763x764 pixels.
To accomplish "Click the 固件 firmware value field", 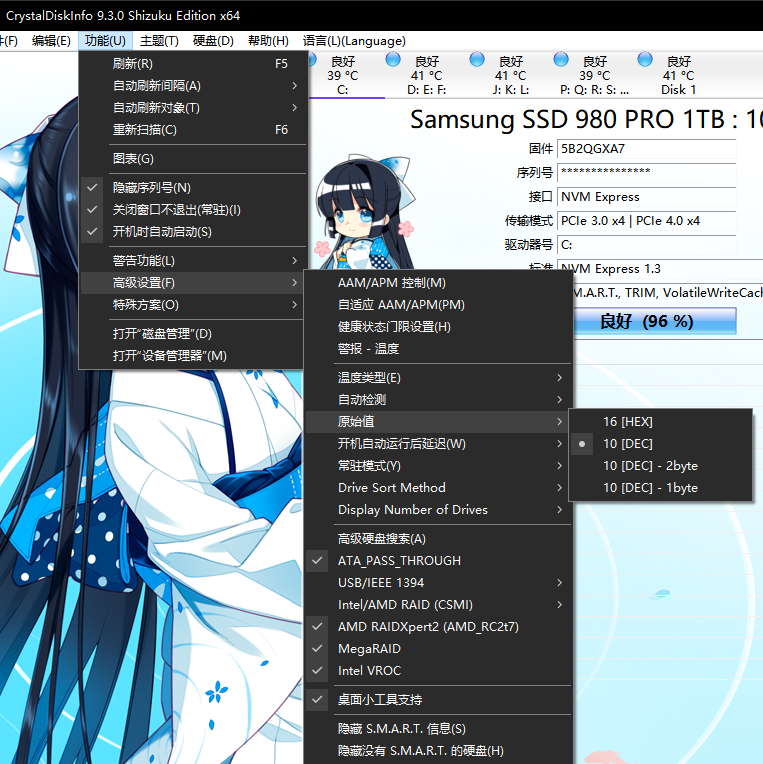I will 646,149.
